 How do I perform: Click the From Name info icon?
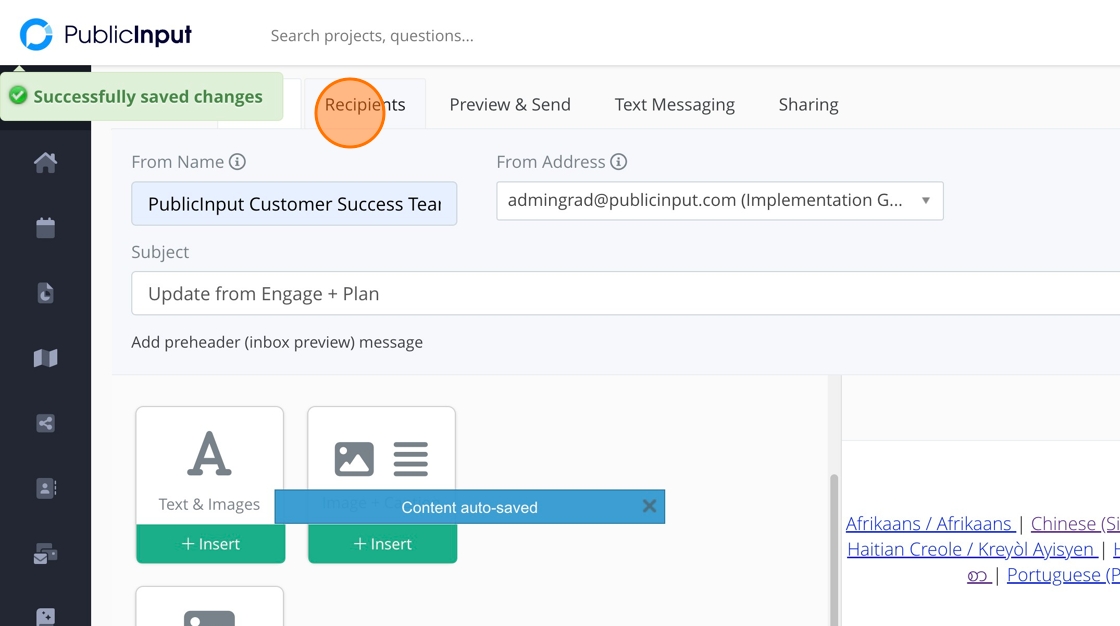[x=237, y=162]
